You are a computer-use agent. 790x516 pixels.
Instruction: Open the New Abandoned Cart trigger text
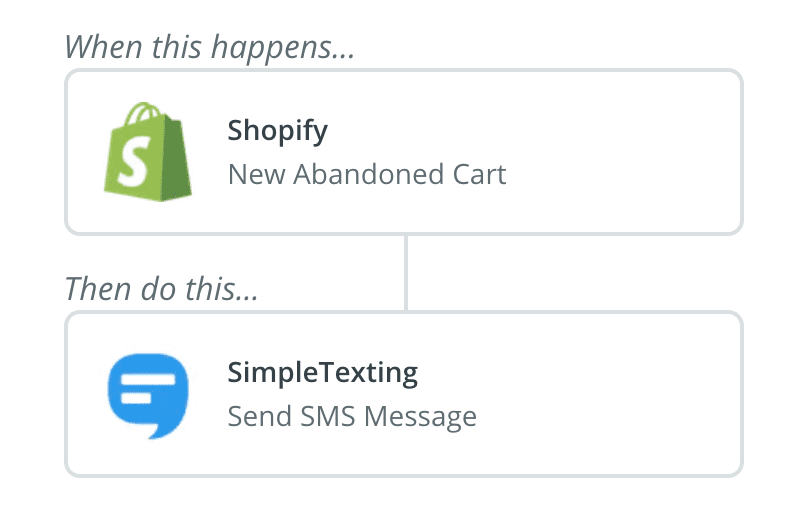coord(367,174)
